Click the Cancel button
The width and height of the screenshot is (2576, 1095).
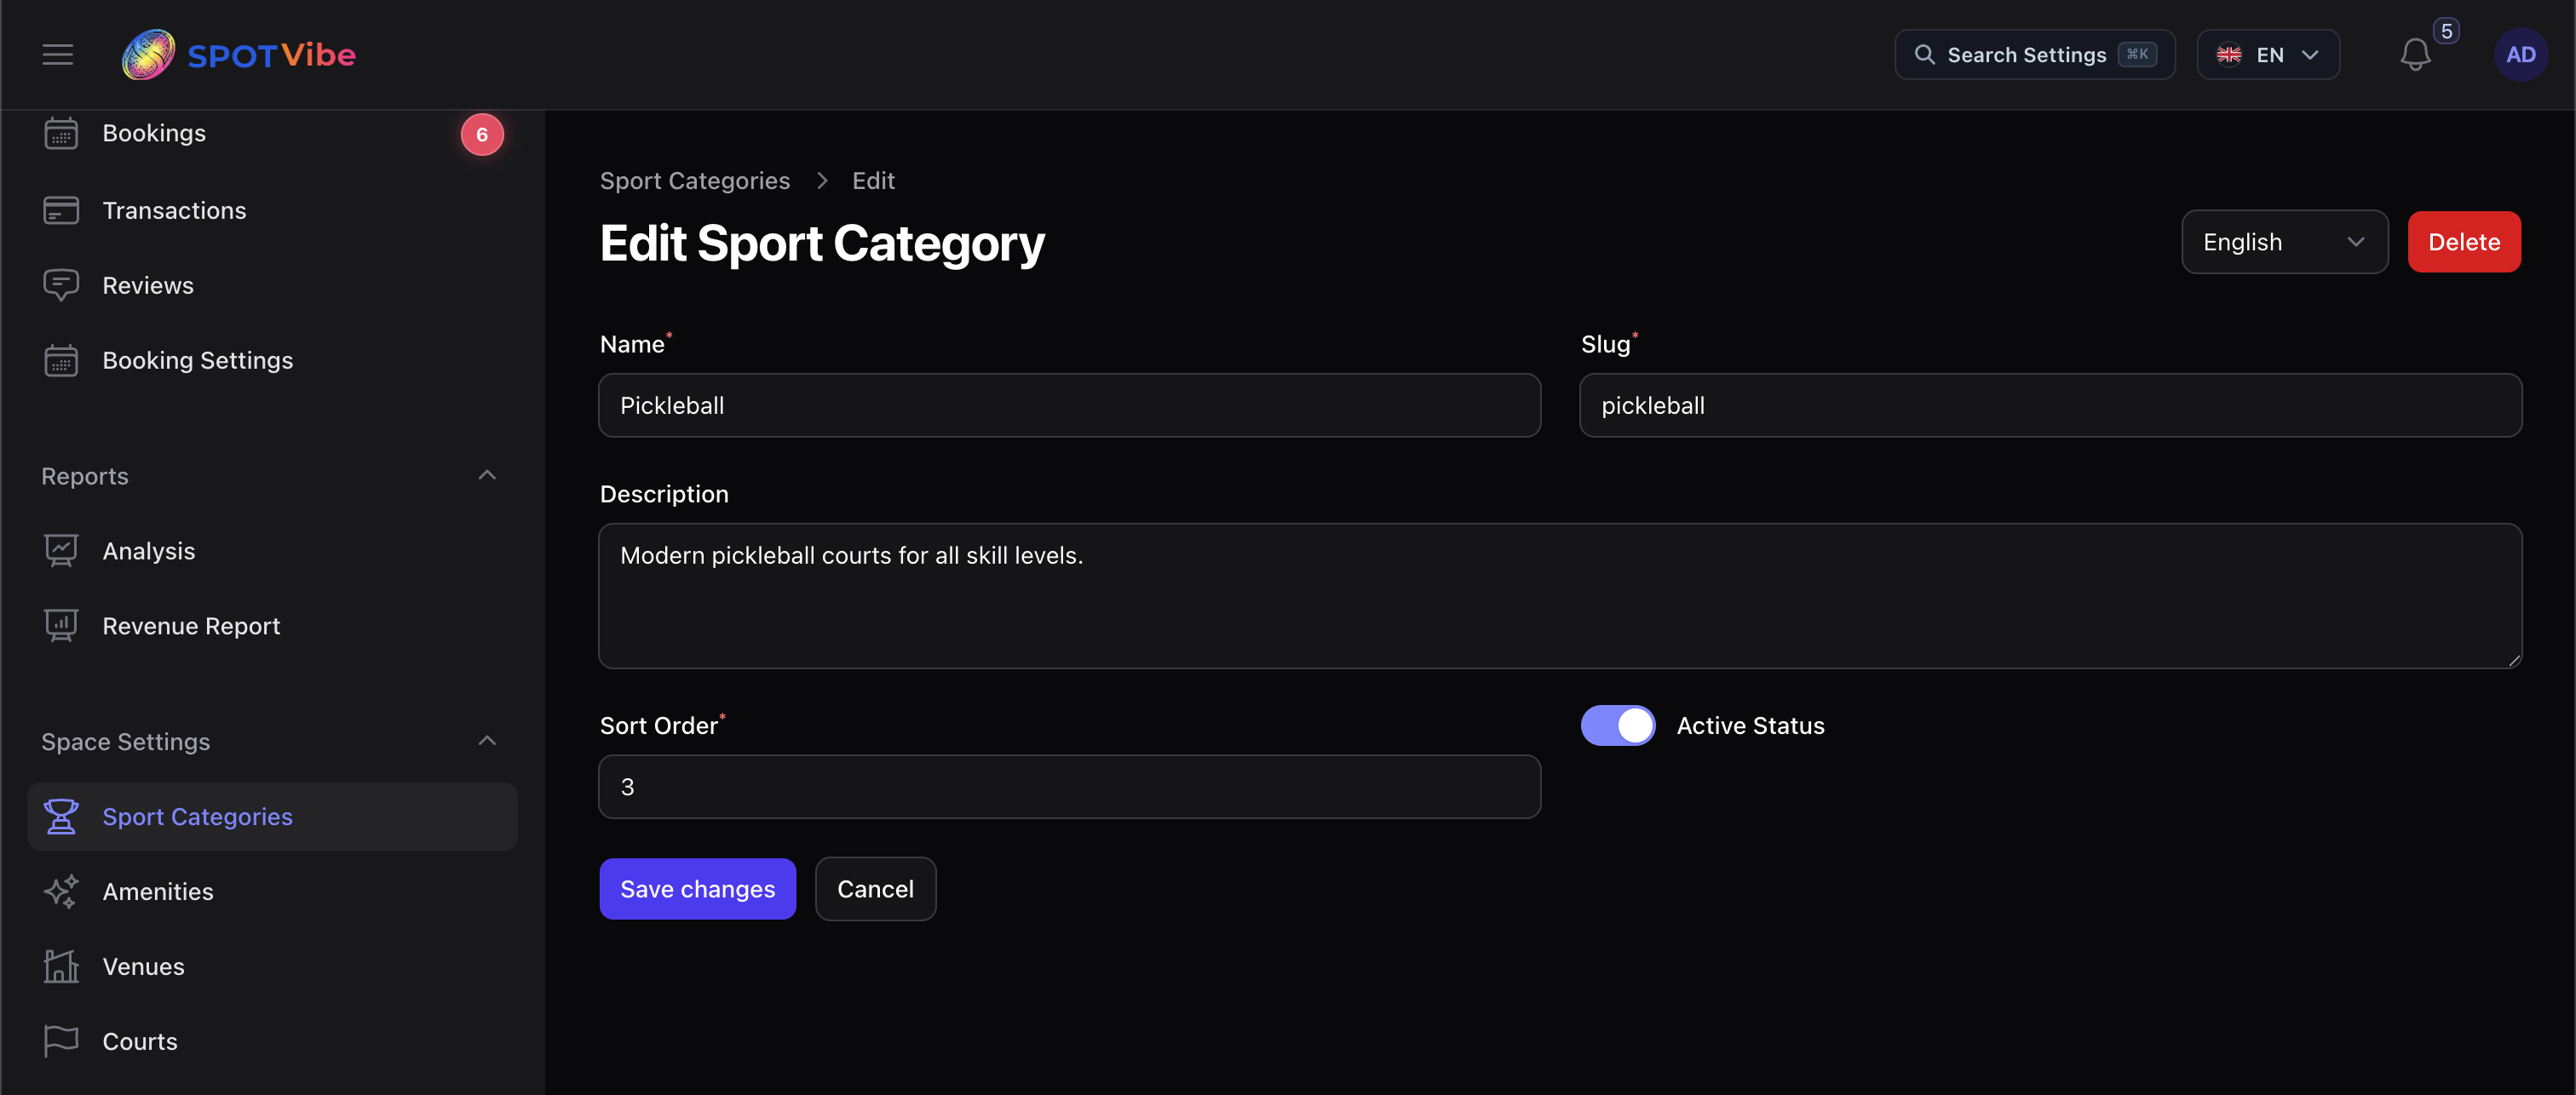[875, 888]
